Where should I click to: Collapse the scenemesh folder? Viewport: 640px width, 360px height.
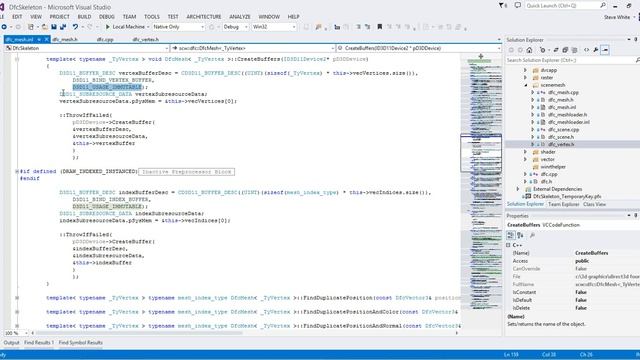pos(526,85)
